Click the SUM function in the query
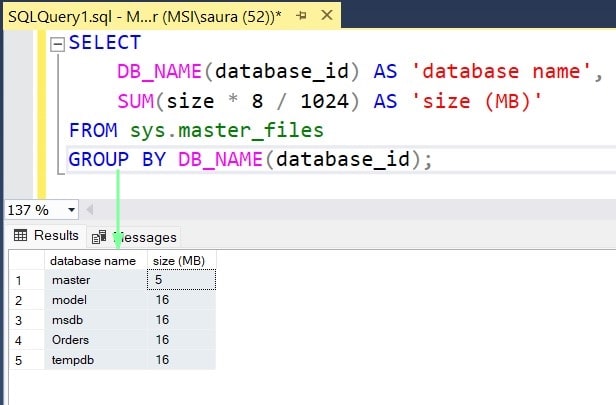This screenshot has height=405, width=616. 136,101
